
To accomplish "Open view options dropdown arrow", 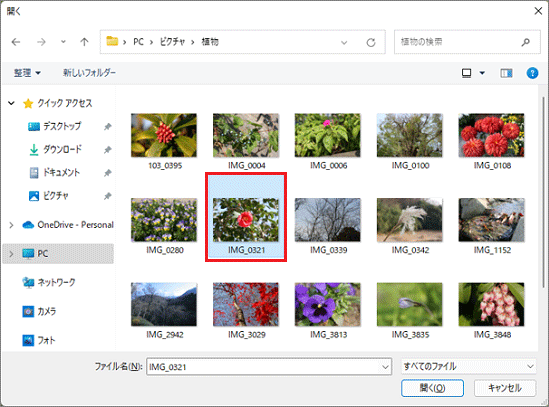I will point(482,73).
